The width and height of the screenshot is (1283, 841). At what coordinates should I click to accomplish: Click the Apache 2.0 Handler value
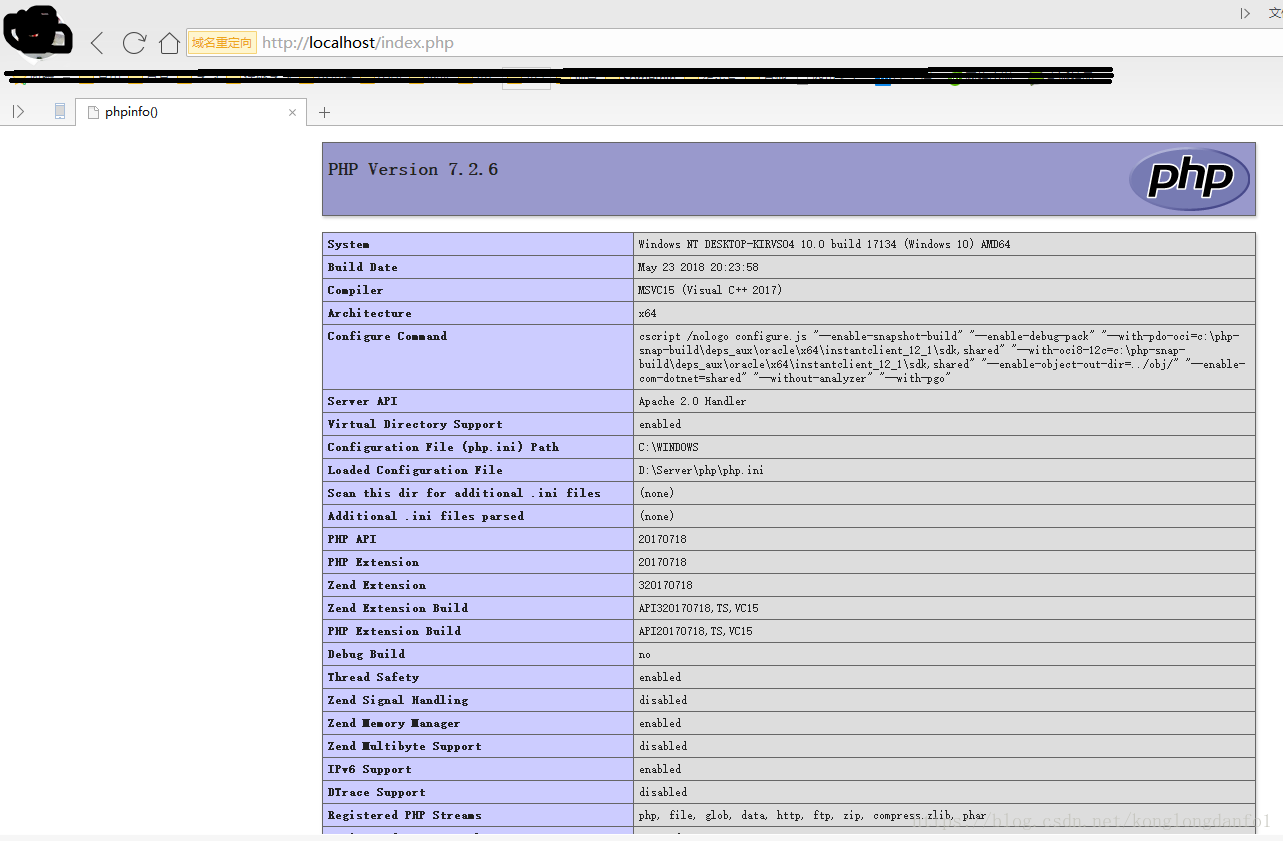(x=692, y=401)
